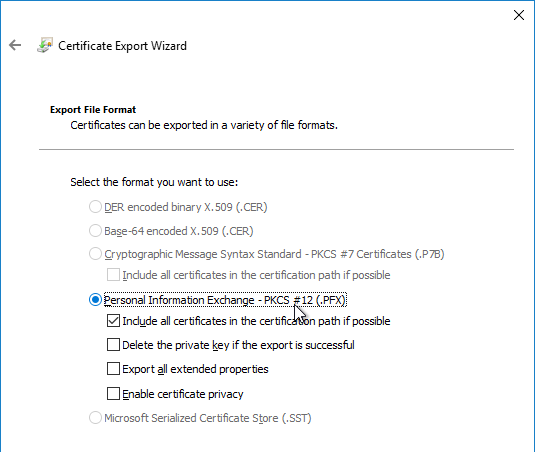The image size is (535, 452).
Task: Go back using the left arrow
Action: [15, 45]
